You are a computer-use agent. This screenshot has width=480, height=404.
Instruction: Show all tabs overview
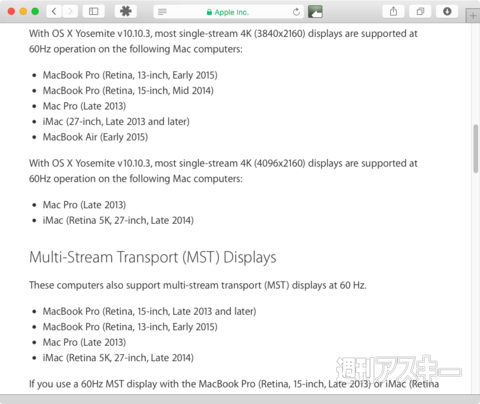(420, 12)
